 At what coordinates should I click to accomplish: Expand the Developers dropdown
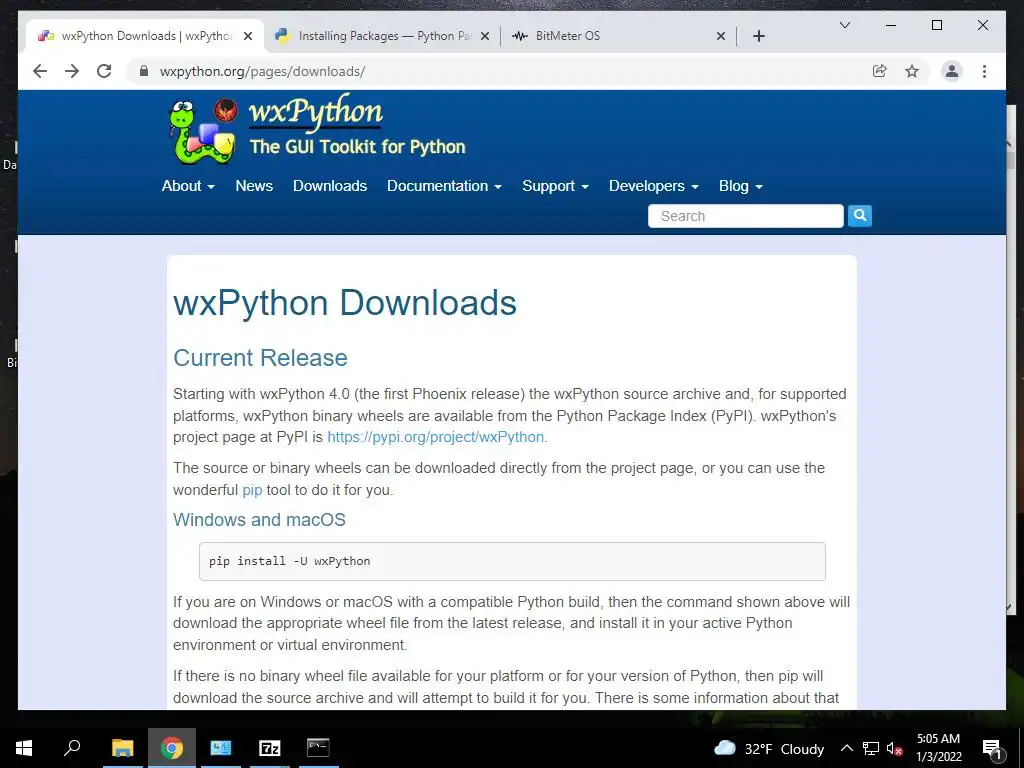click(x=654, y=186)
